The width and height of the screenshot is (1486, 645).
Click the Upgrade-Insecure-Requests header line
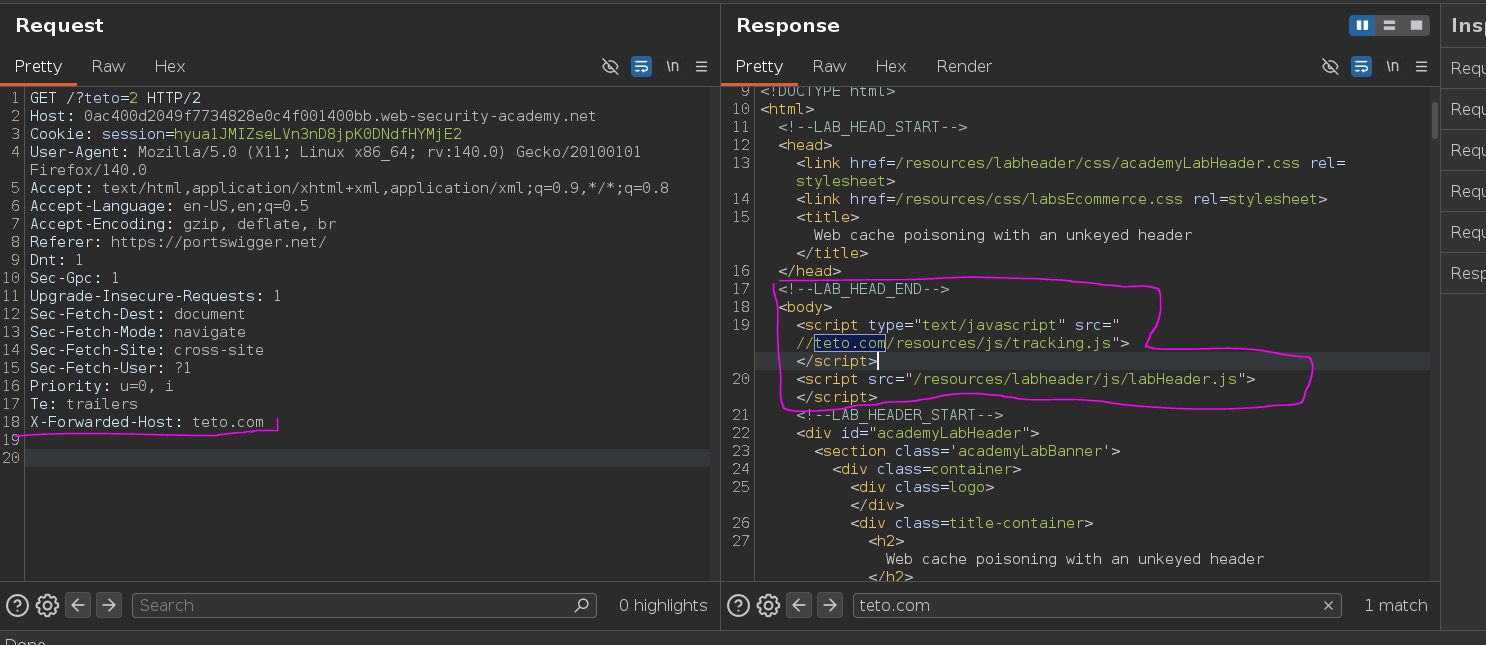pyautogui.click(x=155, y=296)
